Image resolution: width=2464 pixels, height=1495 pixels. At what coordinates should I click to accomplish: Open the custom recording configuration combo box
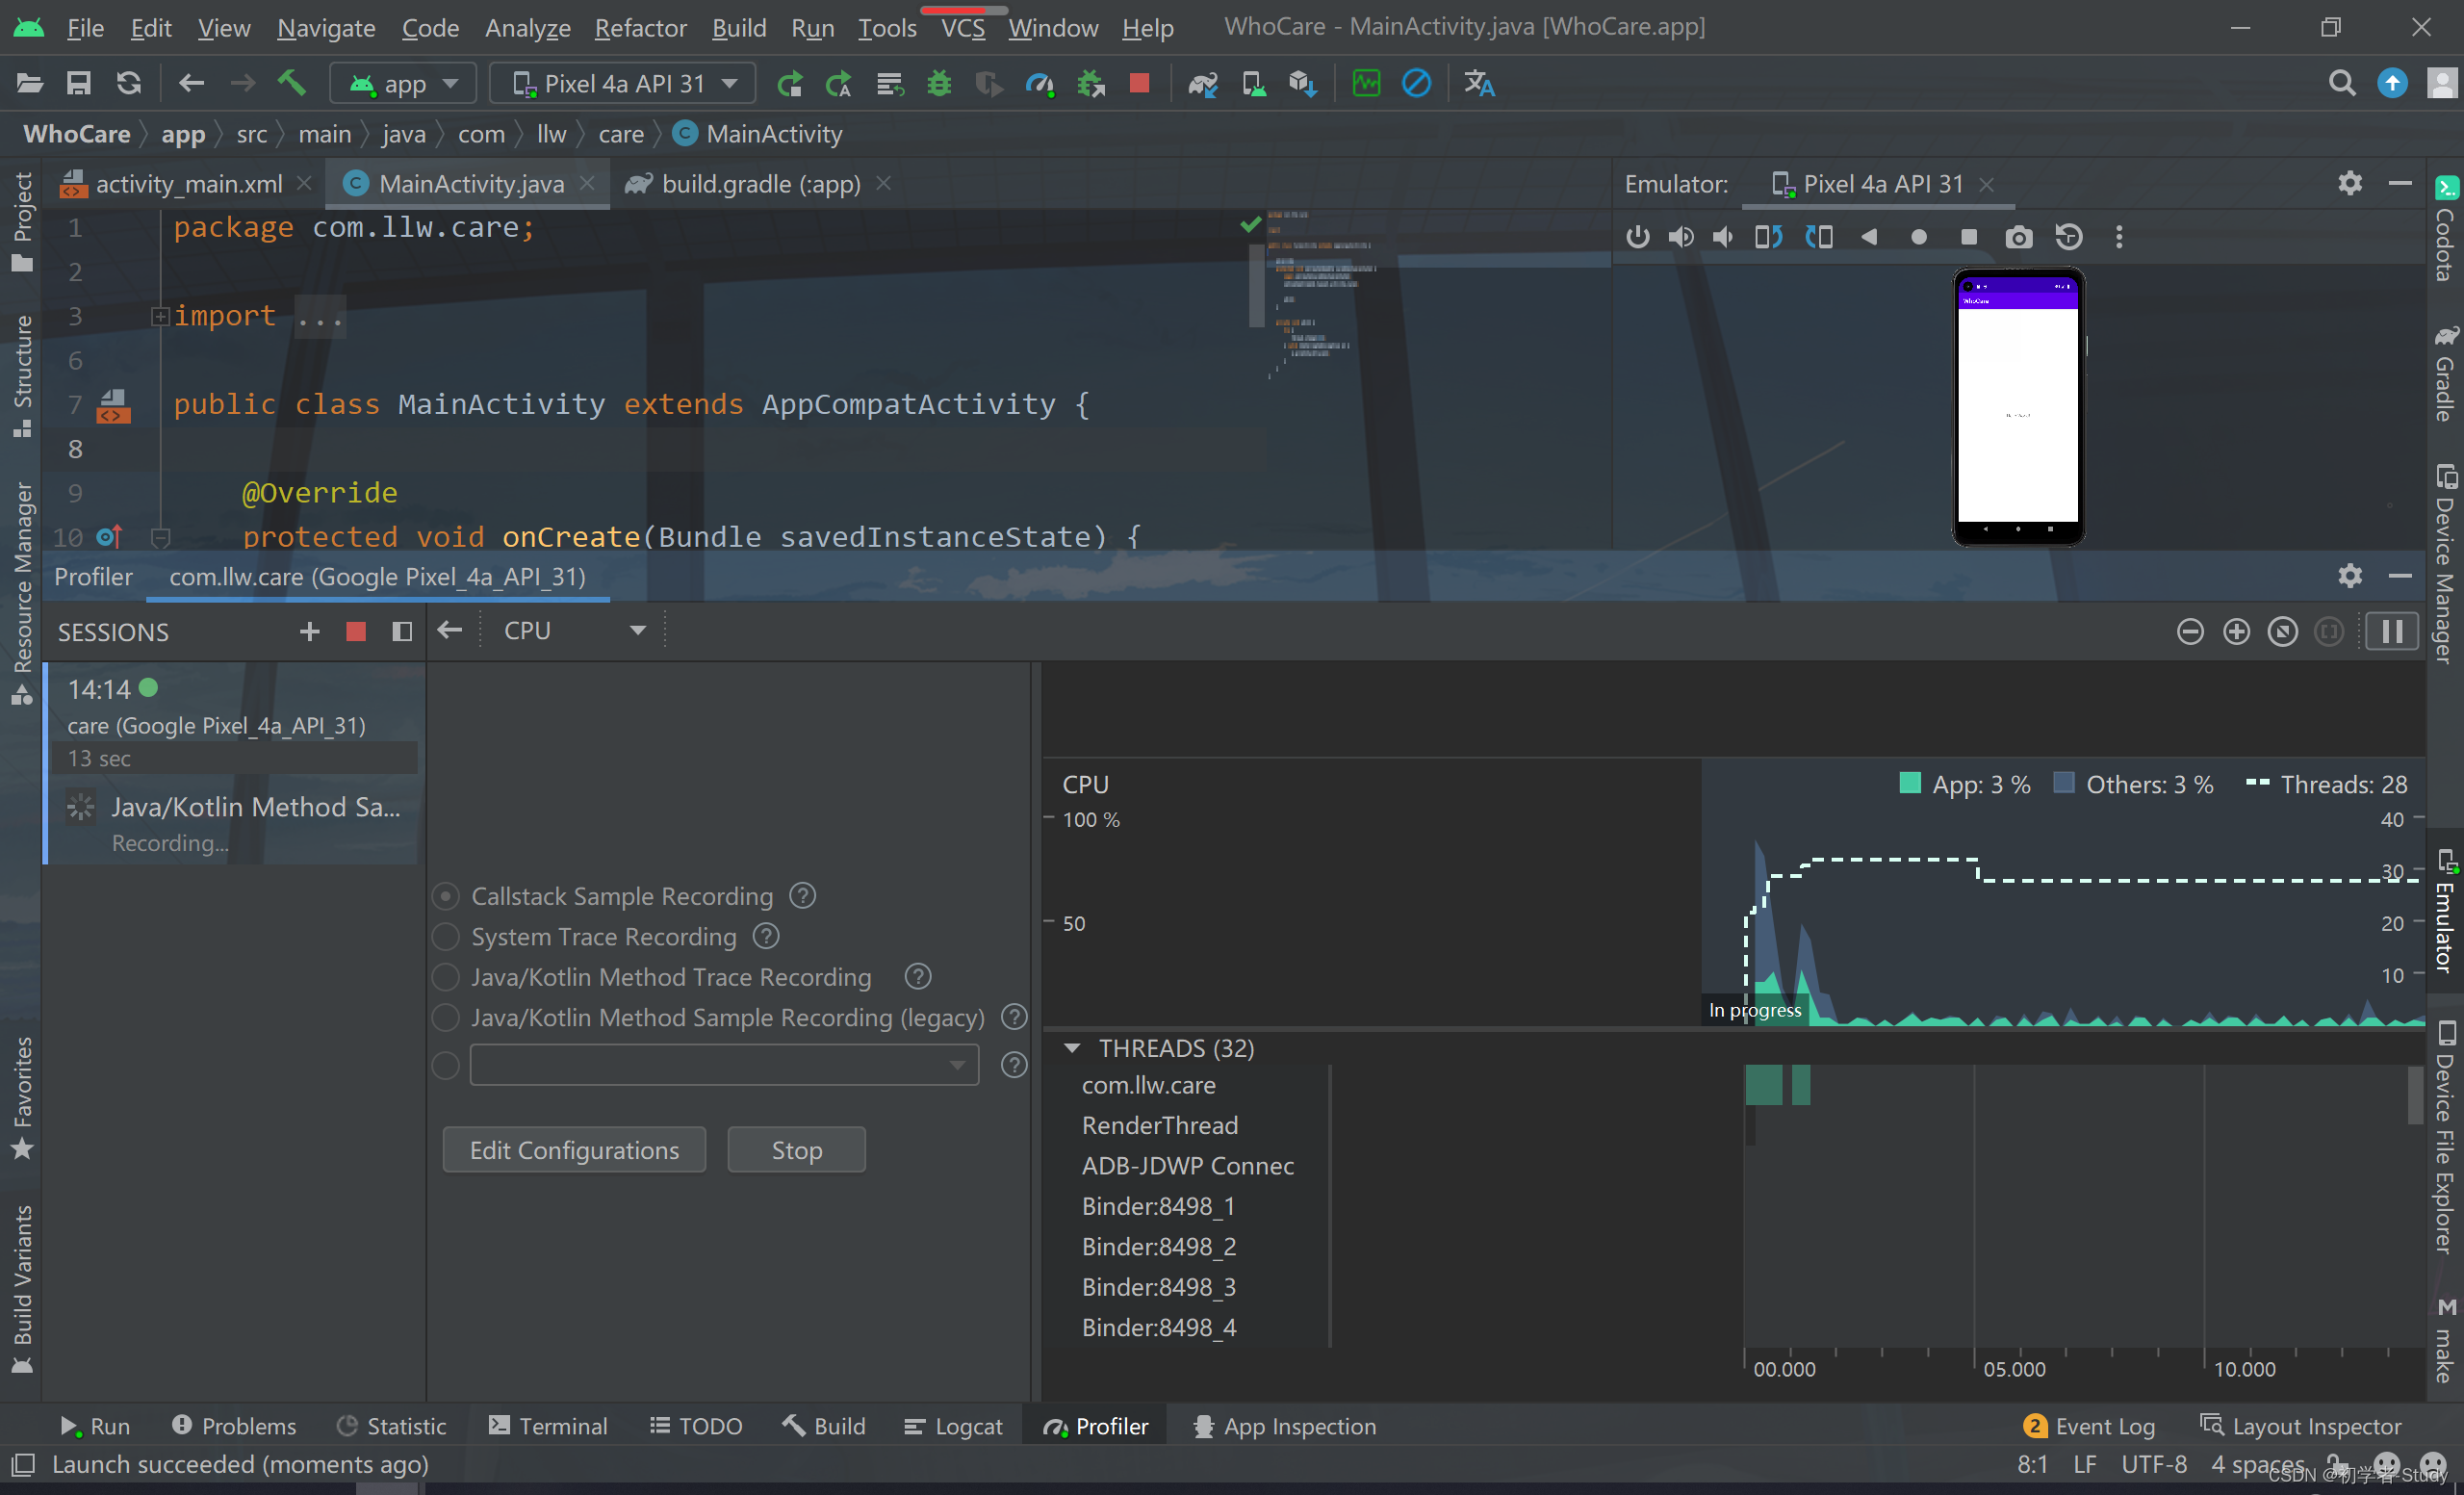pos(724,1065)
